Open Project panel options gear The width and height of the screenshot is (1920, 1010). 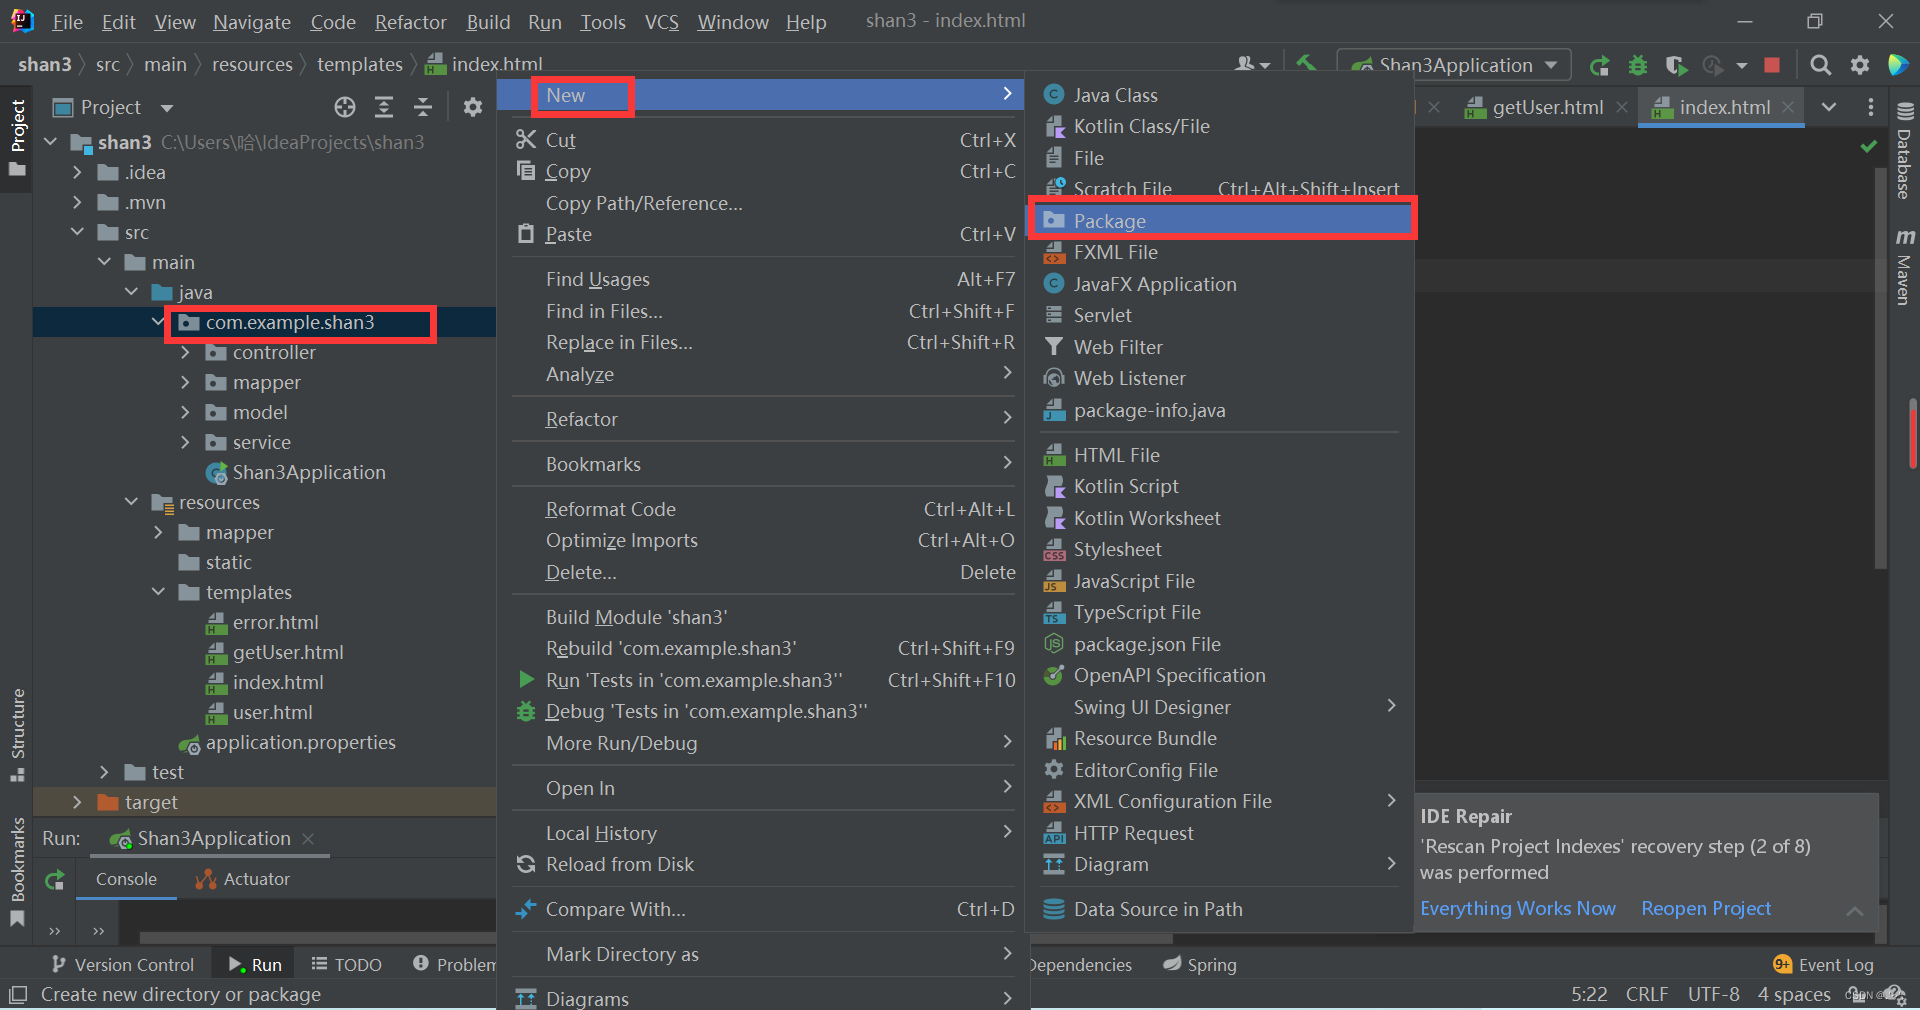473,107
